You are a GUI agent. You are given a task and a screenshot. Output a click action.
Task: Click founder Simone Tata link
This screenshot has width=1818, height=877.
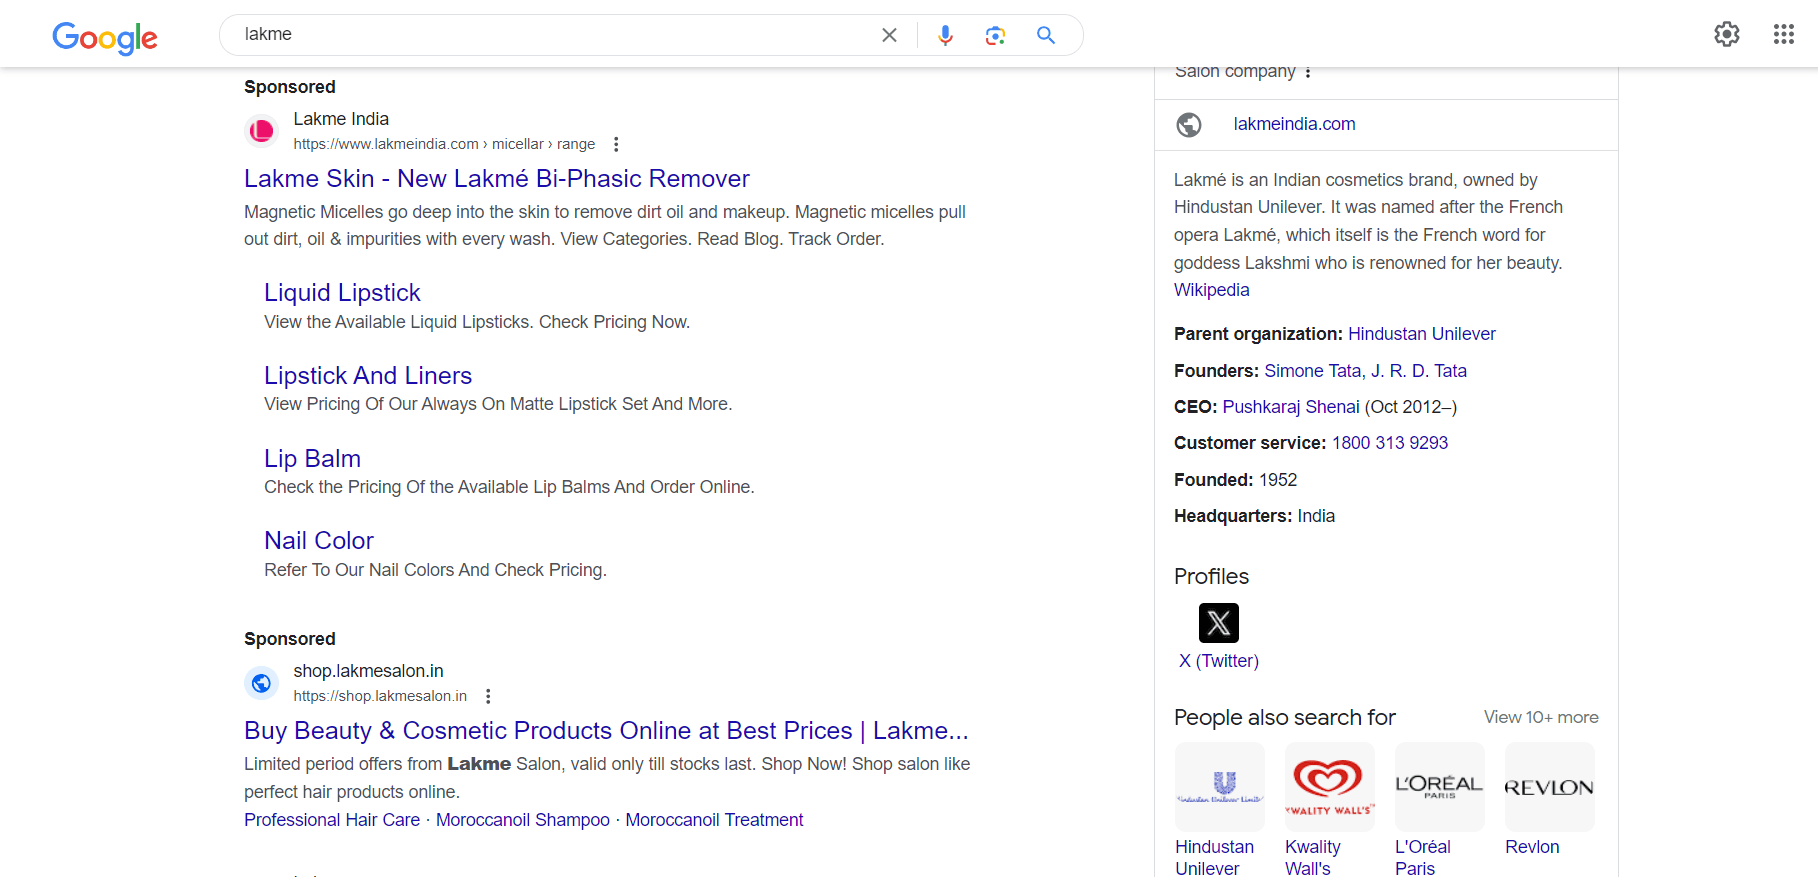point(1312,371)
